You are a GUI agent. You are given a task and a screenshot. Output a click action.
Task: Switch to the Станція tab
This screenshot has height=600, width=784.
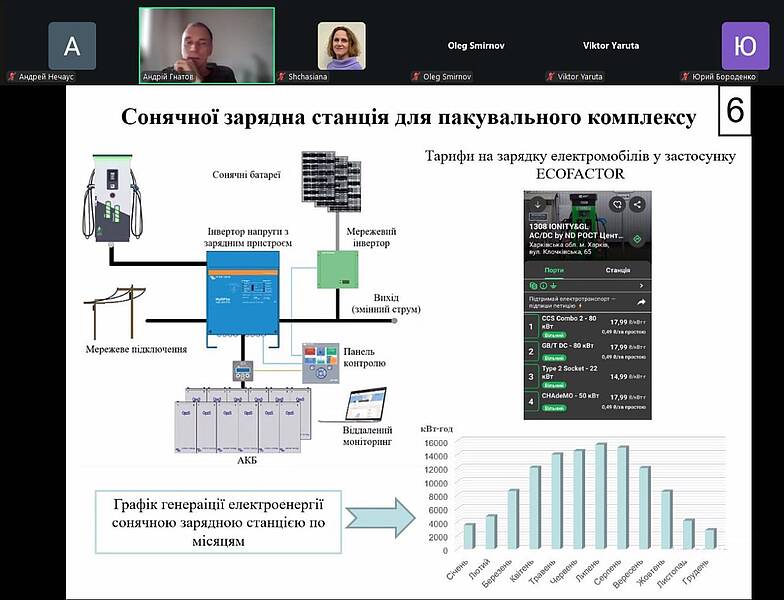618,270
